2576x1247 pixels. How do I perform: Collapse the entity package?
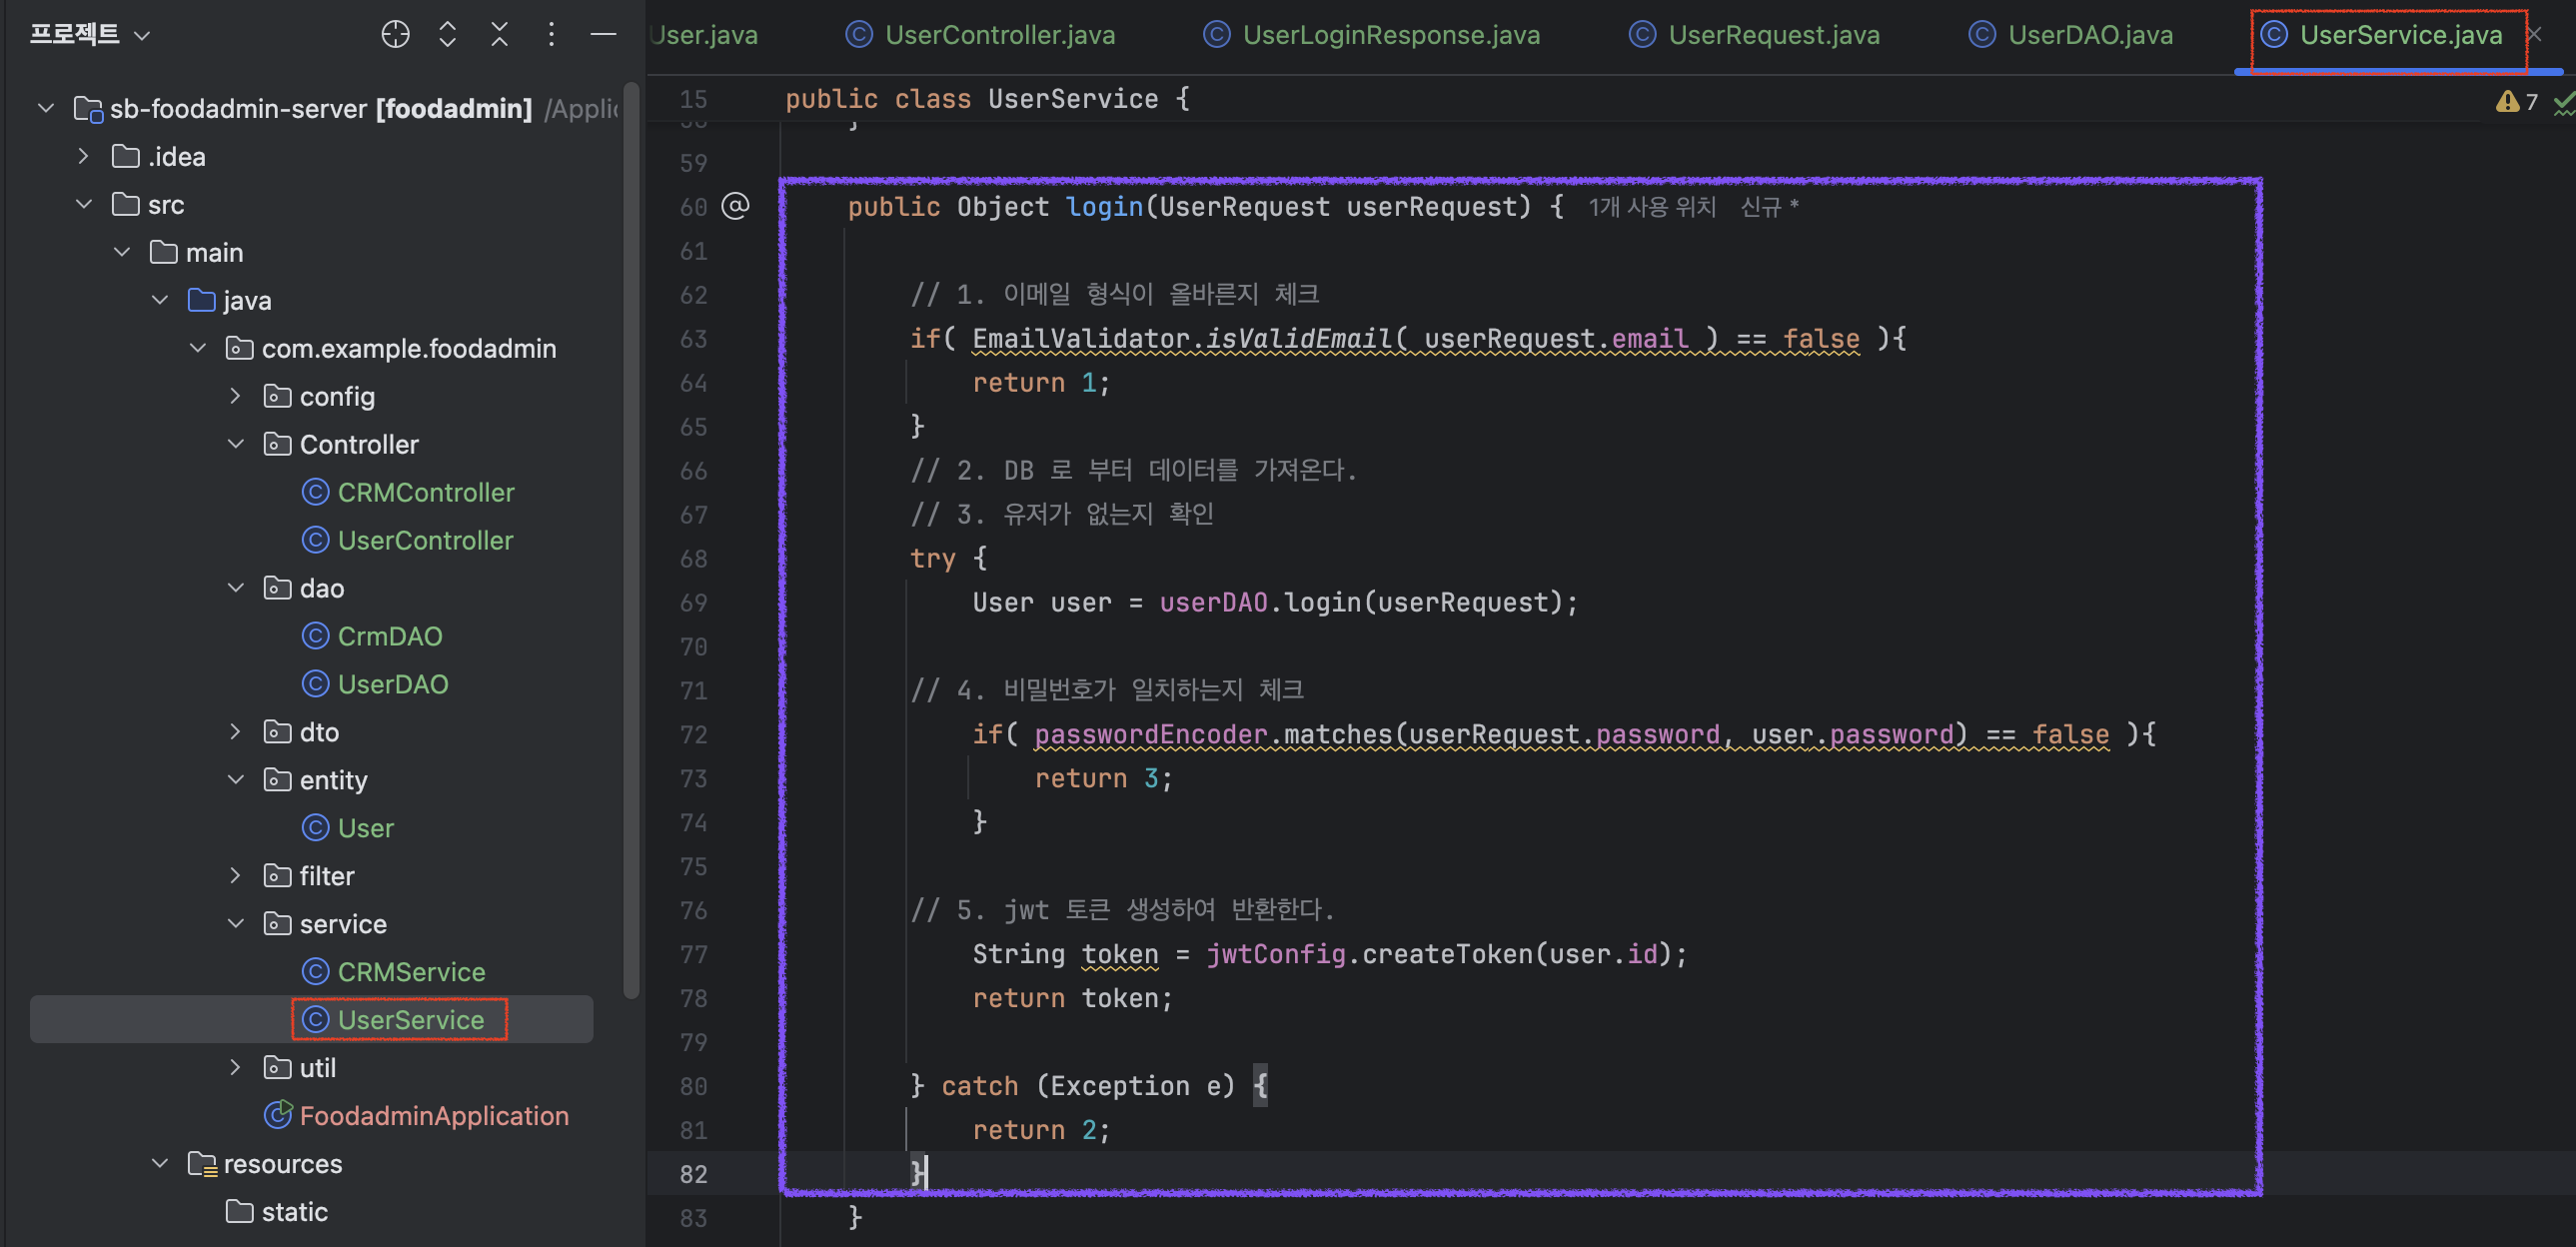click(x=235, y=780)
